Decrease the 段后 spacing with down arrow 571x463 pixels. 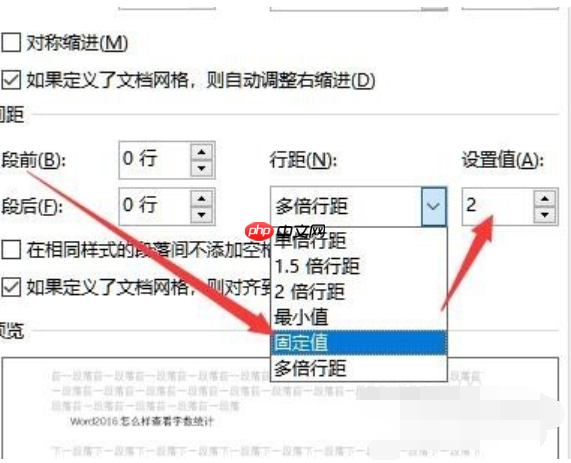pos(201,215)
